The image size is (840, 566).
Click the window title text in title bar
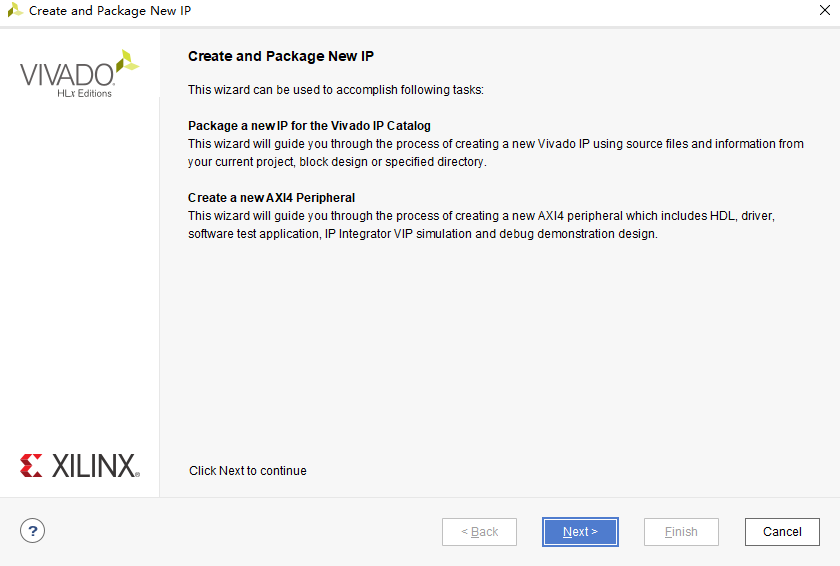tap(110, 11)
